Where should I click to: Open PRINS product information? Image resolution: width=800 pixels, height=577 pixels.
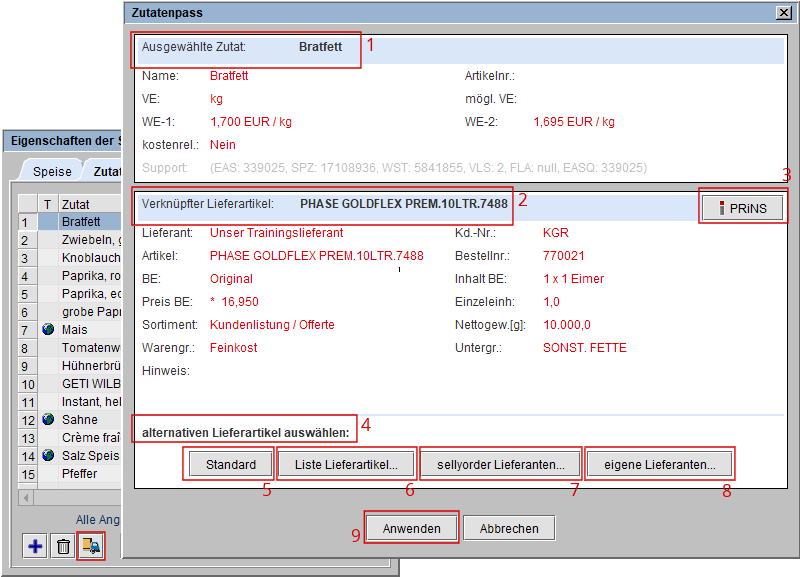tap(741, 207)
